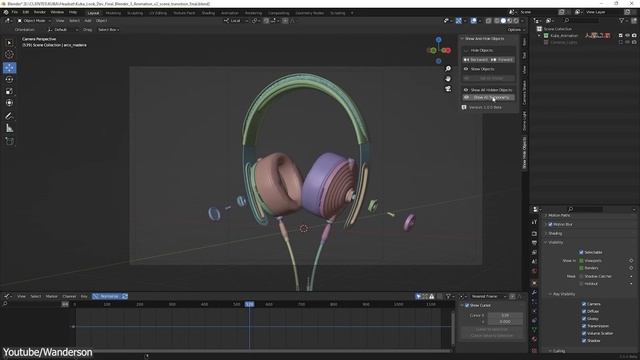This screenshot has width=640, height=360.
Task: Open the Object properties tab icon
Action: pos(534,283)
